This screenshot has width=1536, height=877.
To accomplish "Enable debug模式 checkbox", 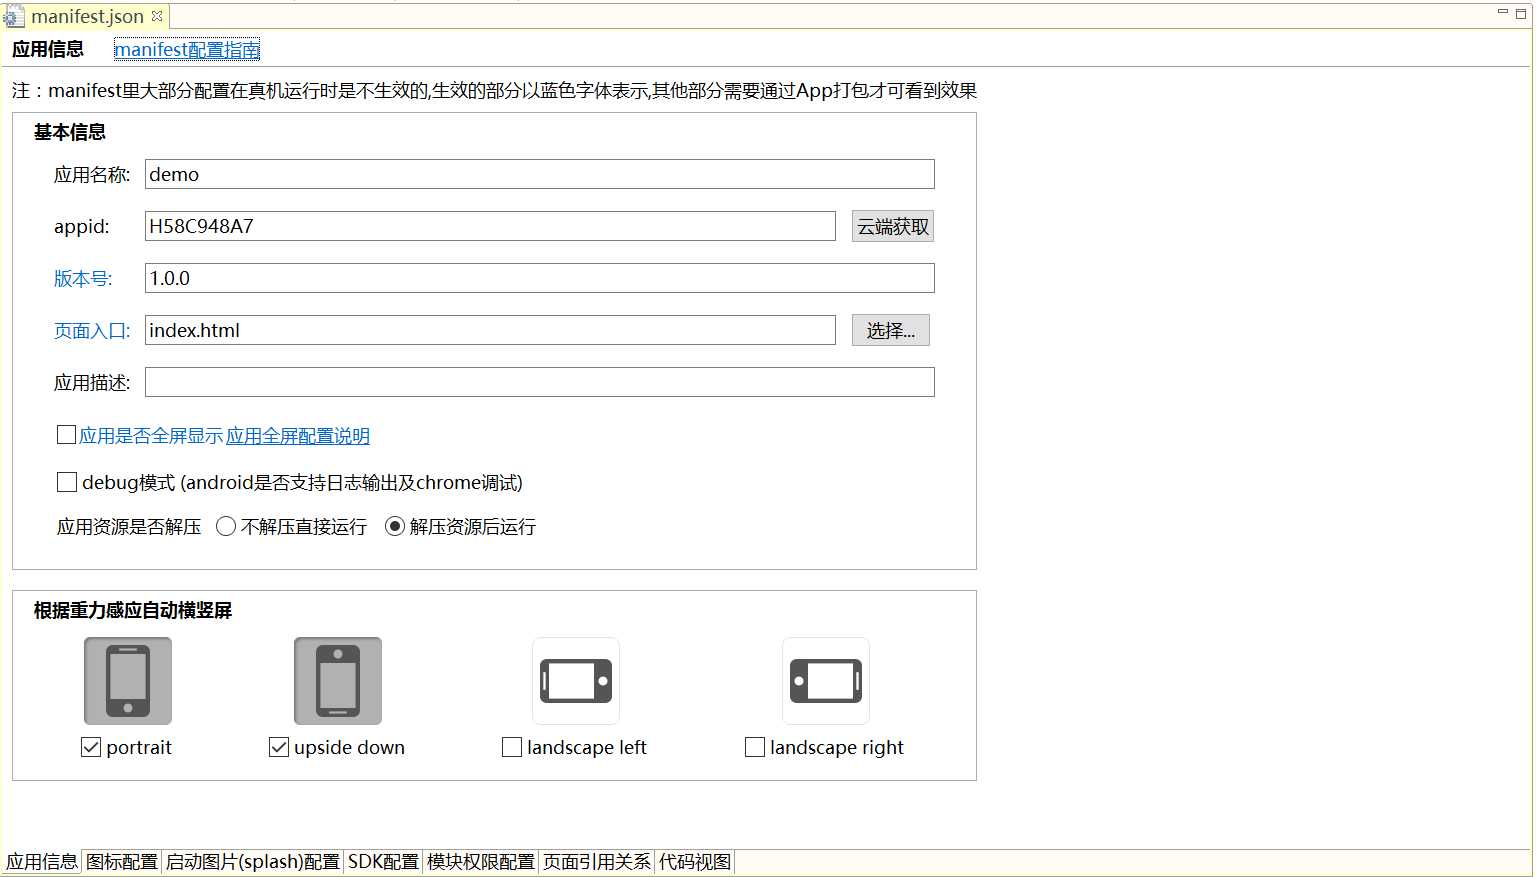I will pyautogui.click(x=67, y=482).
